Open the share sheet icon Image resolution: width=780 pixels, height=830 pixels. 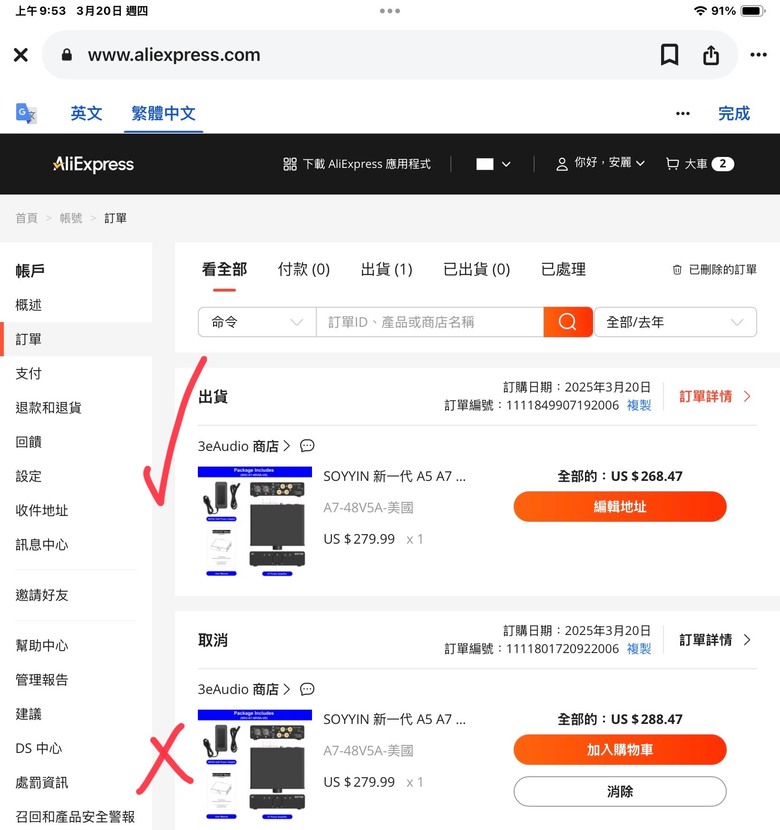(x=711, y=55)
